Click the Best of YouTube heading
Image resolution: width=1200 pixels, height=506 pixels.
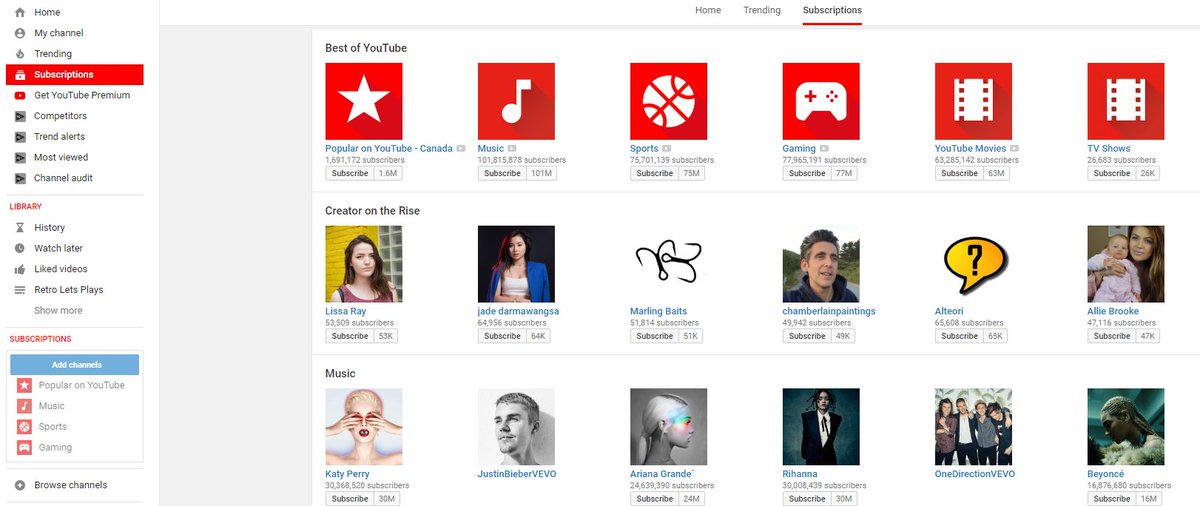[x=366, y=48]
